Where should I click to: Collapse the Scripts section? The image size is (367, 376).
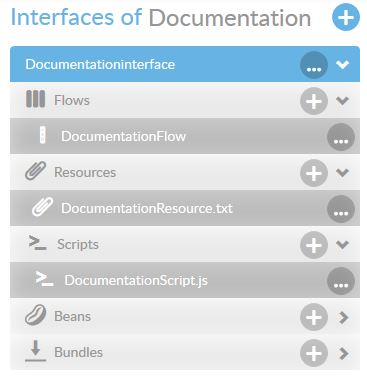pyautogui.click(x=342, y=244)
